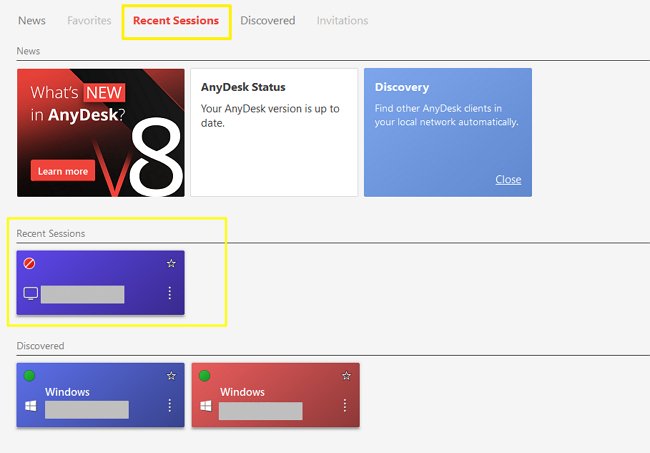Click online status dot on blue Windows tile
This screenshot has height=453, width=650.
(29, 376)
